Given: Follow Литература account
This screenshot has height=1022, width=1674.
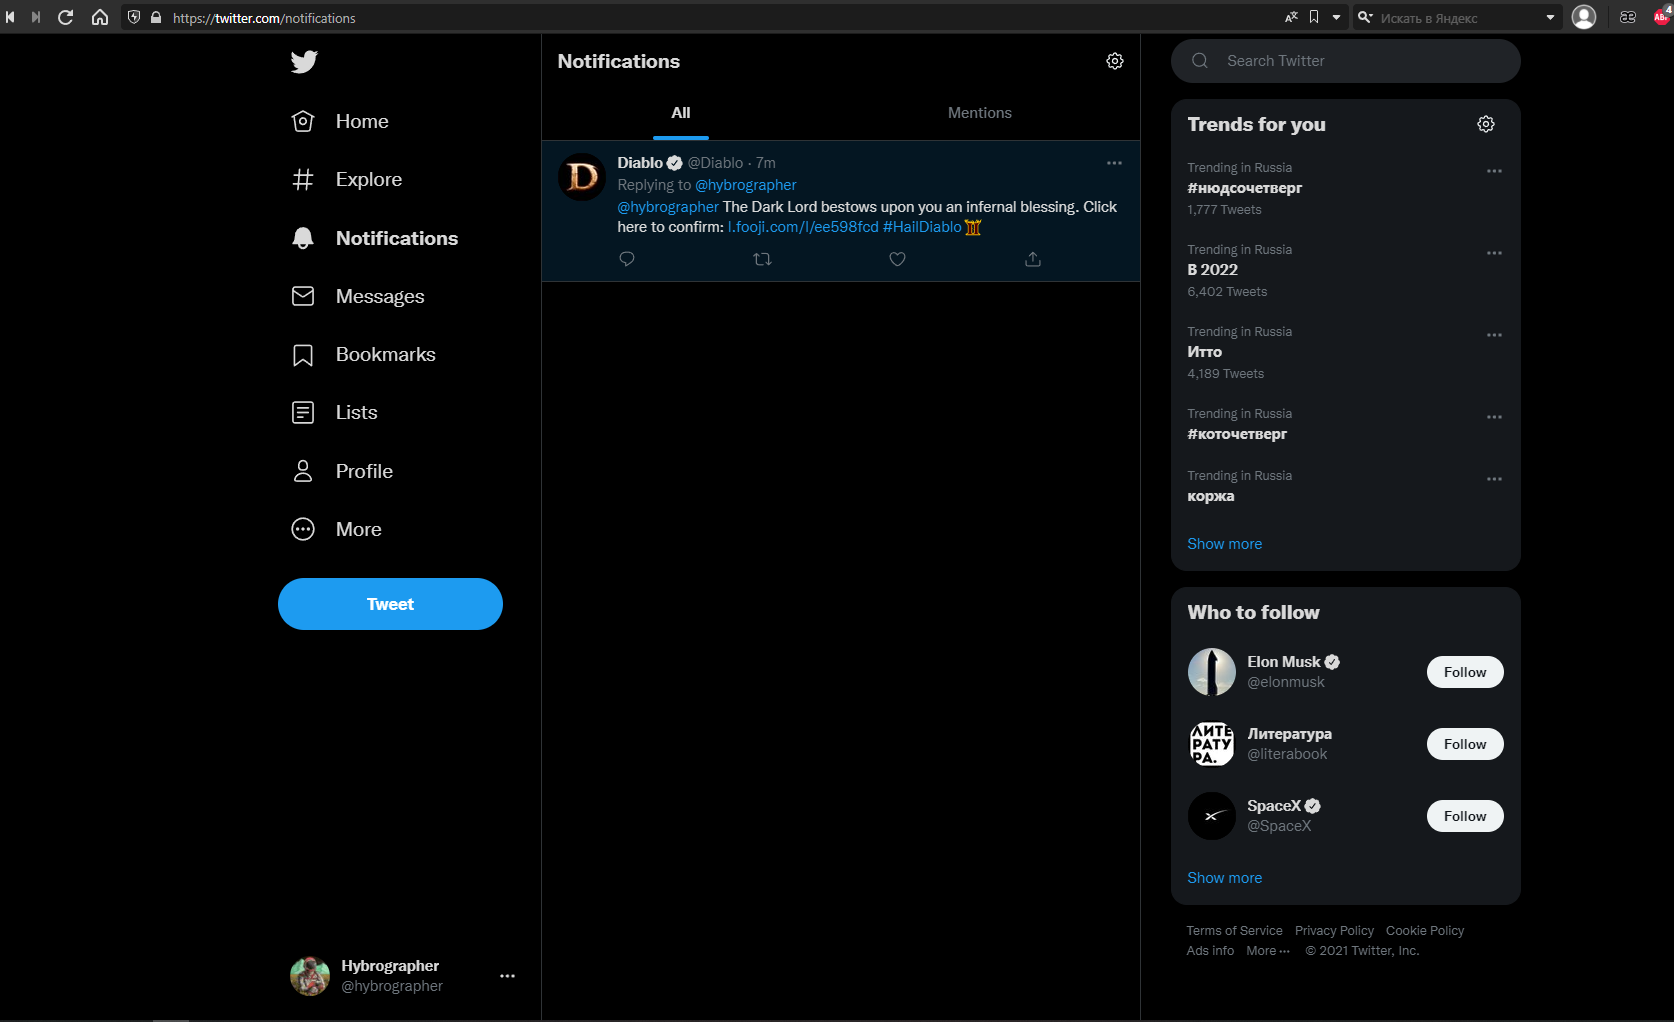Looking at the screenshot, I should click(1465, 744).
